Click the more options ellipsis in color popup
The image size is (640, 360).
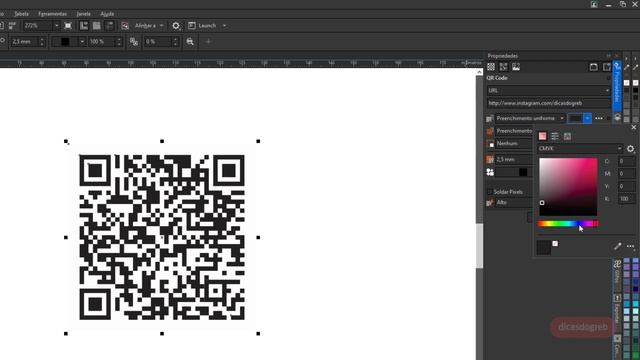point(631,246)
